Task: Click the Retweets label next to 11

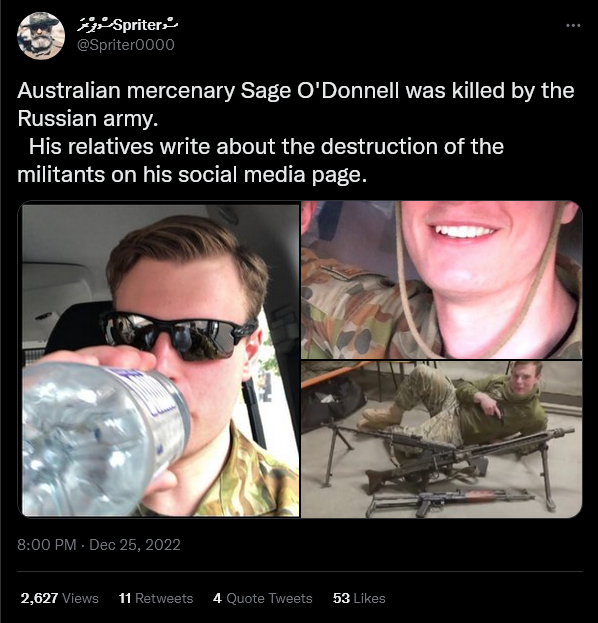Action: 164,598
